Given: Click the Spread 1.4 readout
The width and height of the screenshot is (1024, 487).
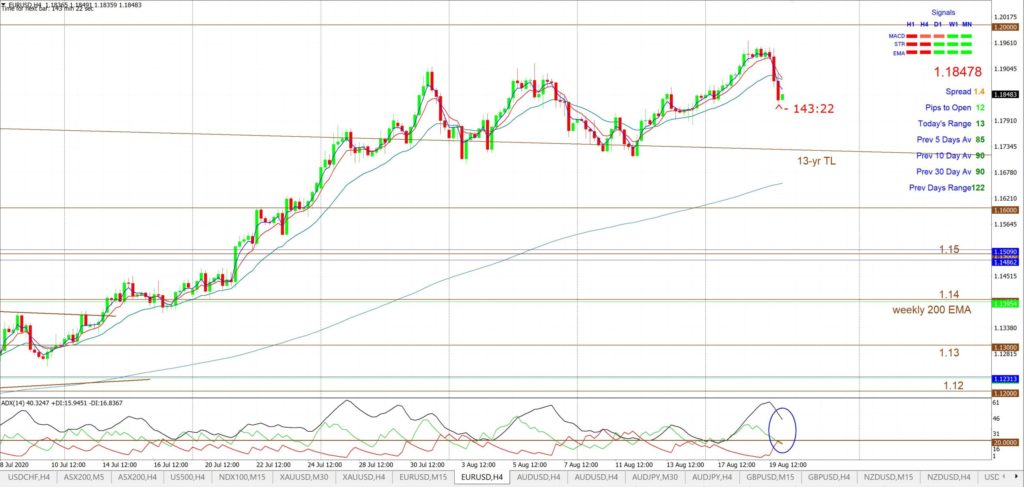Looking at the screenshot, I should click(x=964, y=92).
